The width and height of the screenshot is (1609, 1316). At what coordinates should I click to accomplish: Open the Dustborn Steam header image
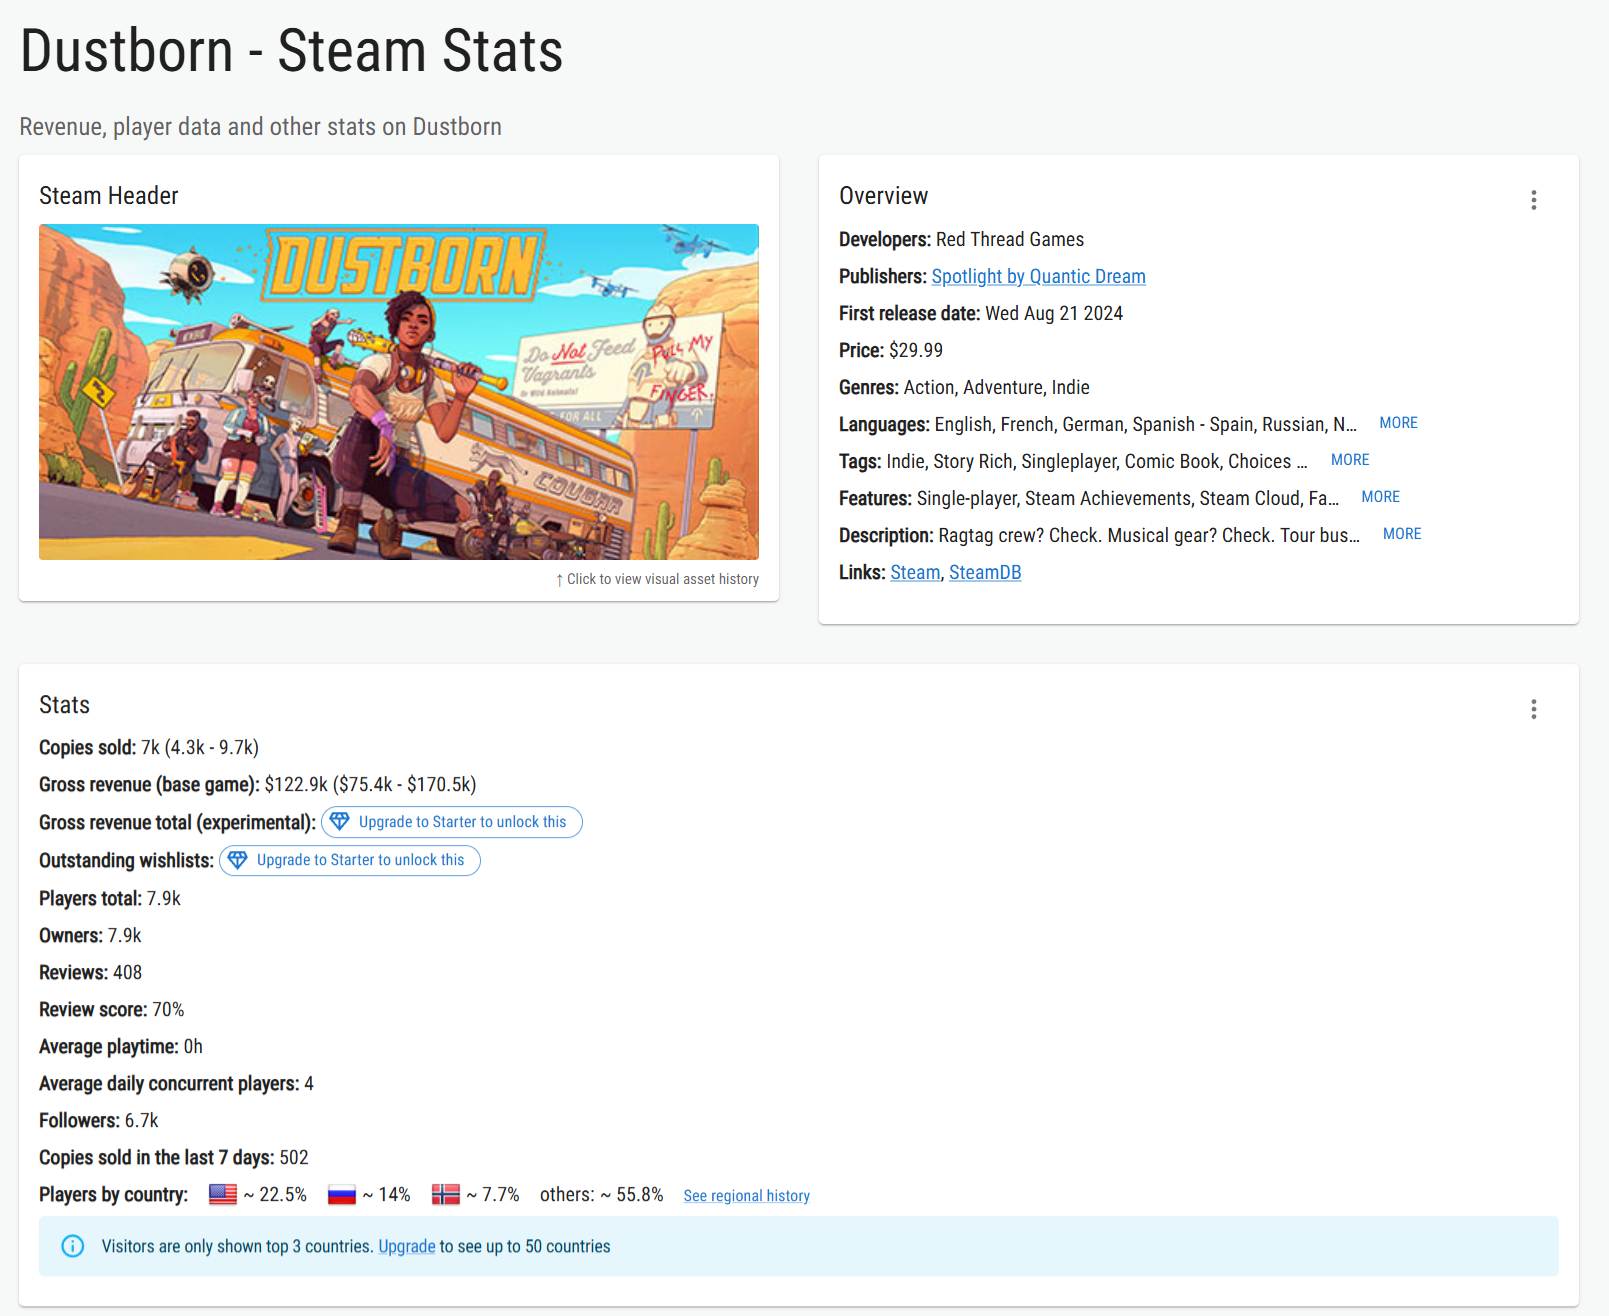[x=399, y=392]
